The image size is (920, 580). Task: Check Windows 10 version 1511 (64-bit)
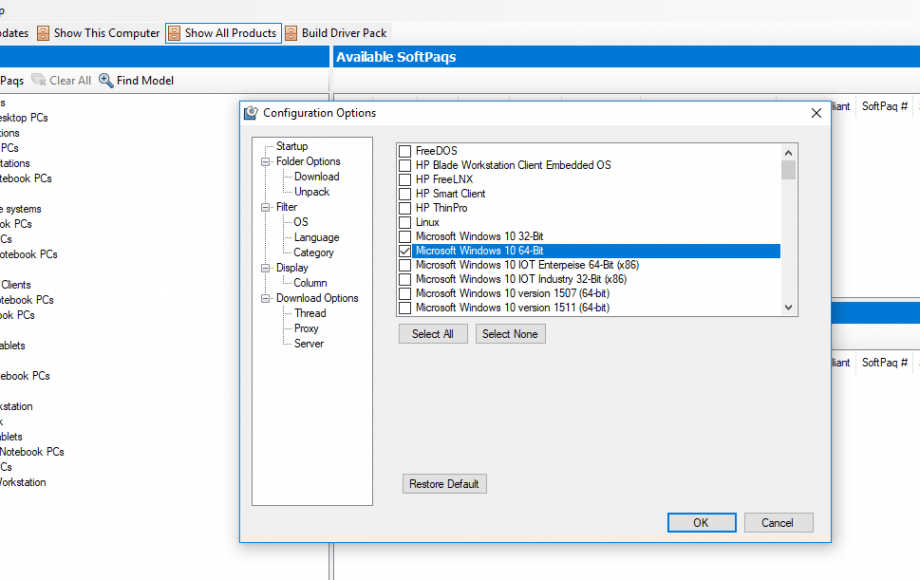[405, 307]
